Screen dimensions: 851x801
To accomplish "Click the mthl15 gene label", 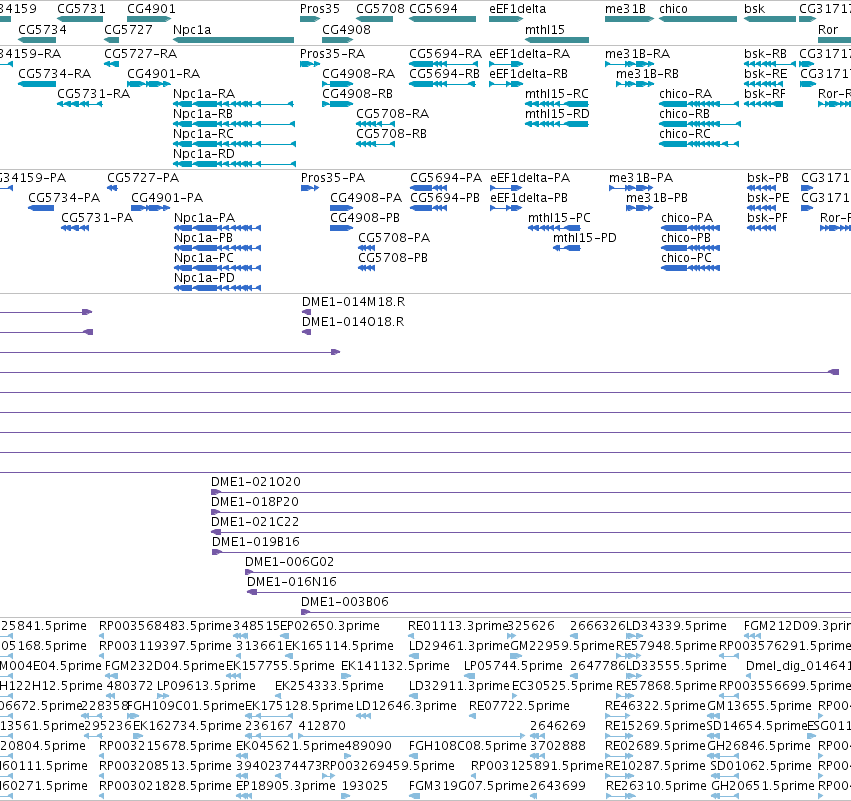I will 545,29.
